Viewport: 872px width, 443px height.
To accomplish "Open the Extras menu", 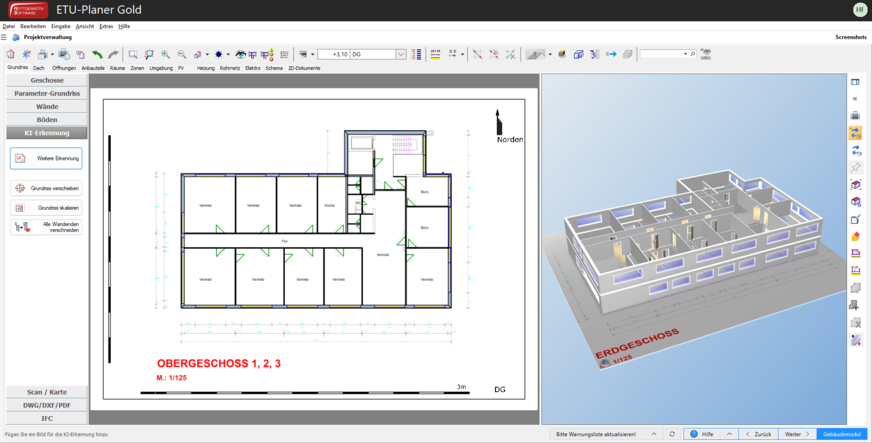I will (106, 26).
